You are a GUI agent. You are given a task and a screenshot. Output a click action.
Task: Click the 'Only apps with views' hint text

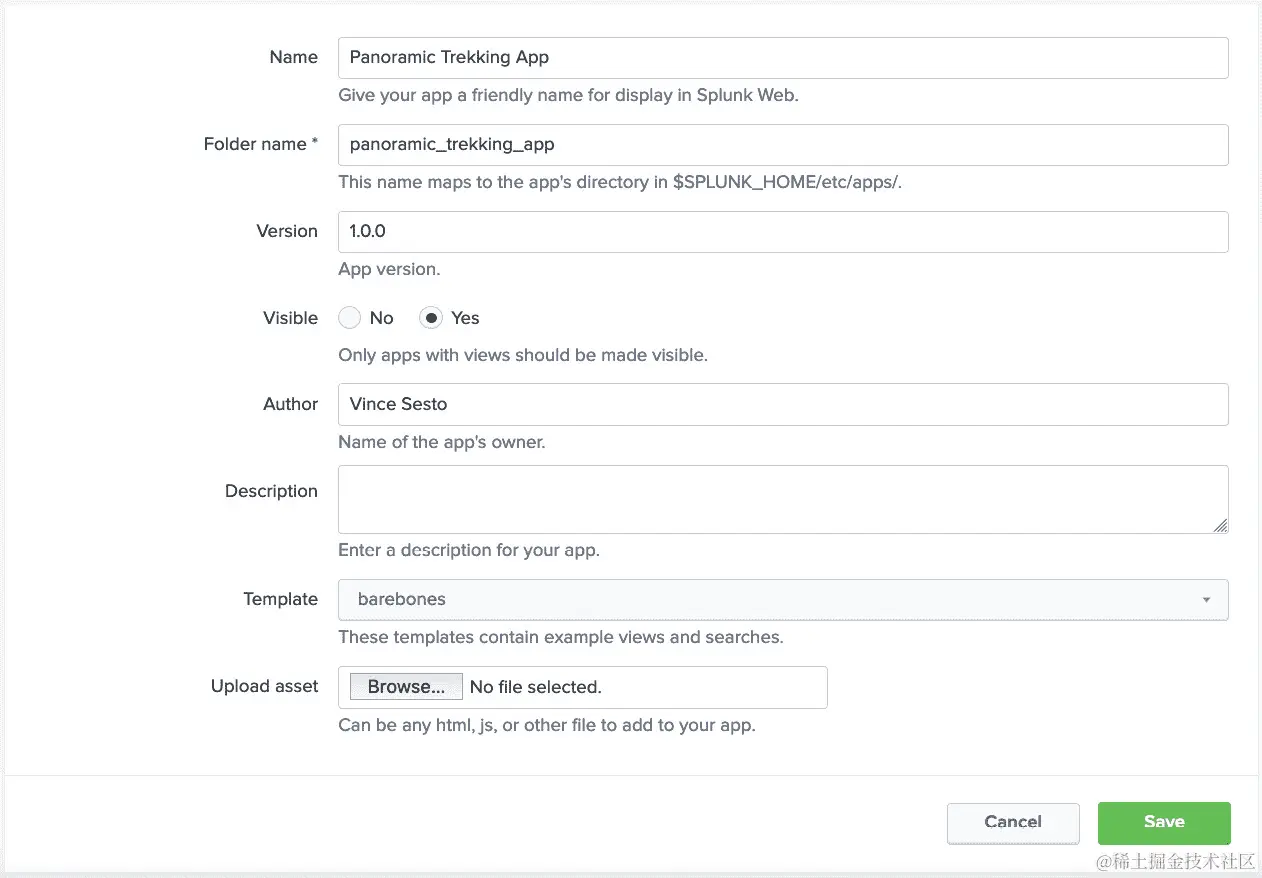(x=523, y=355)
